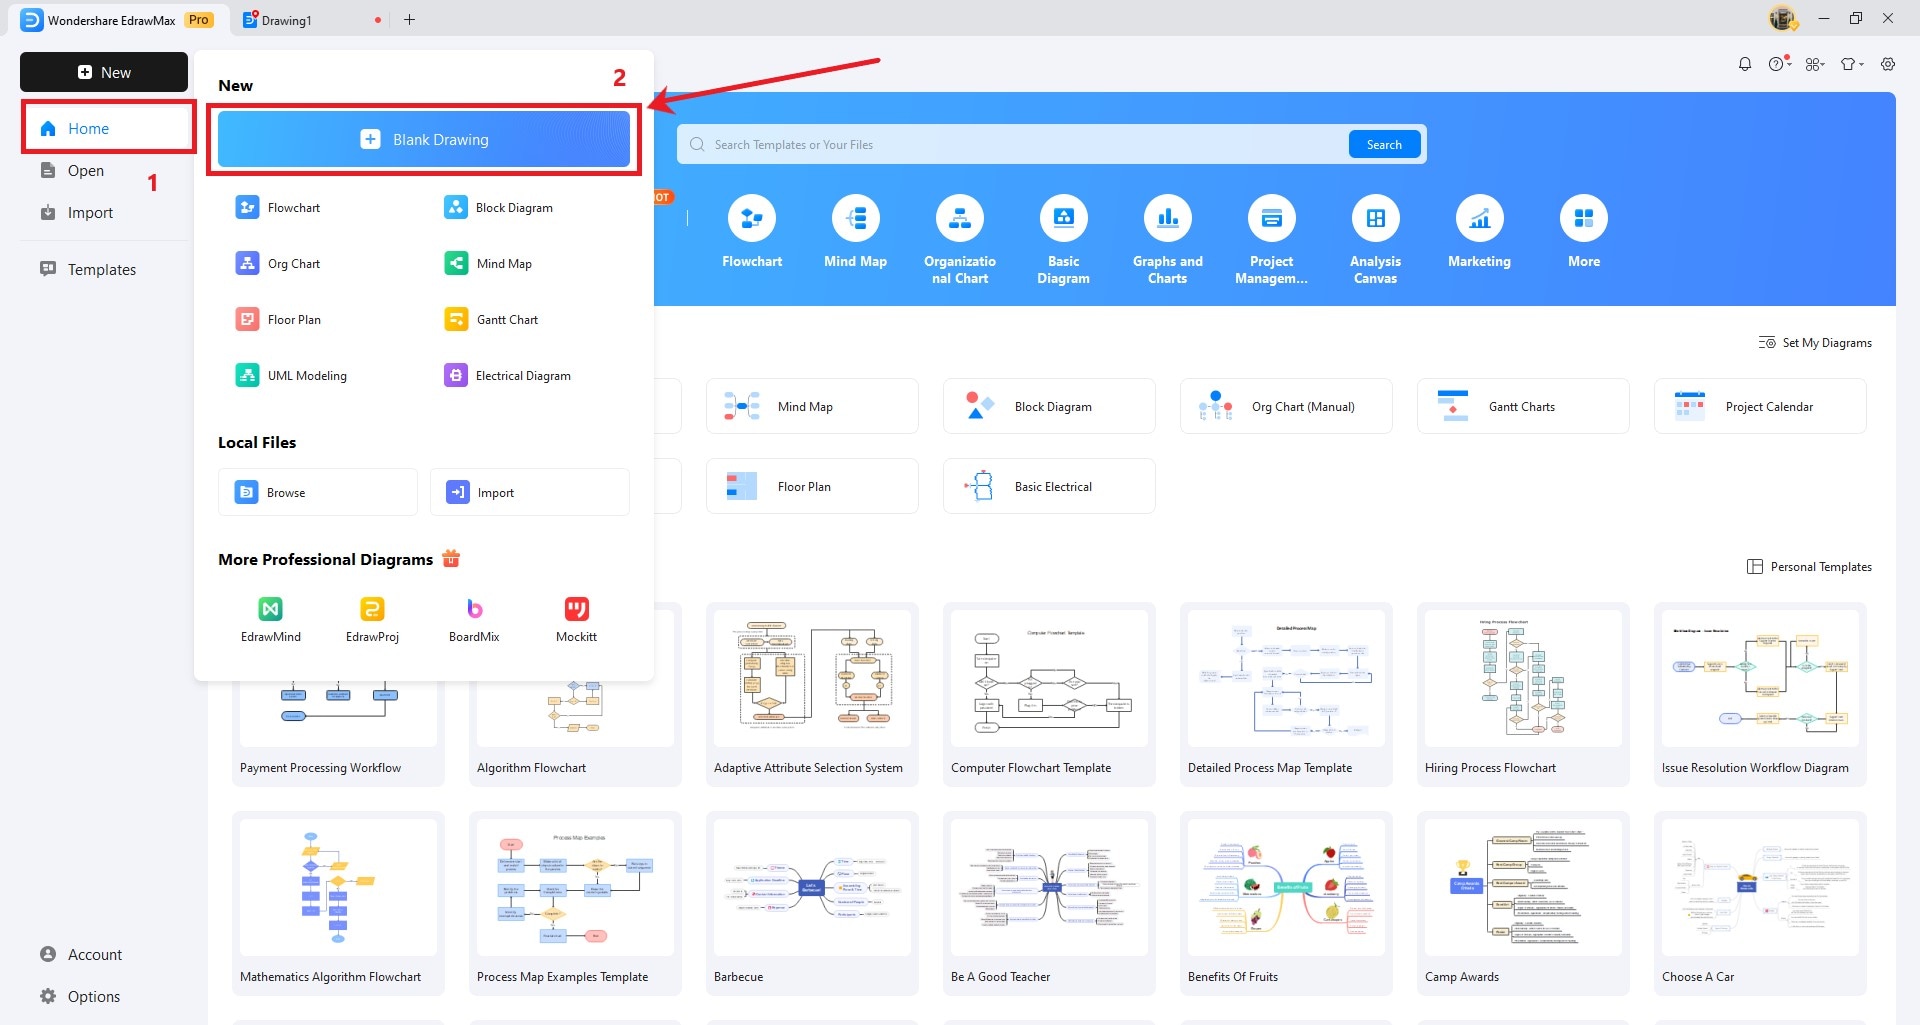
Task: Choose Mind Map in the New menu
Action: (x=488, y=263)
